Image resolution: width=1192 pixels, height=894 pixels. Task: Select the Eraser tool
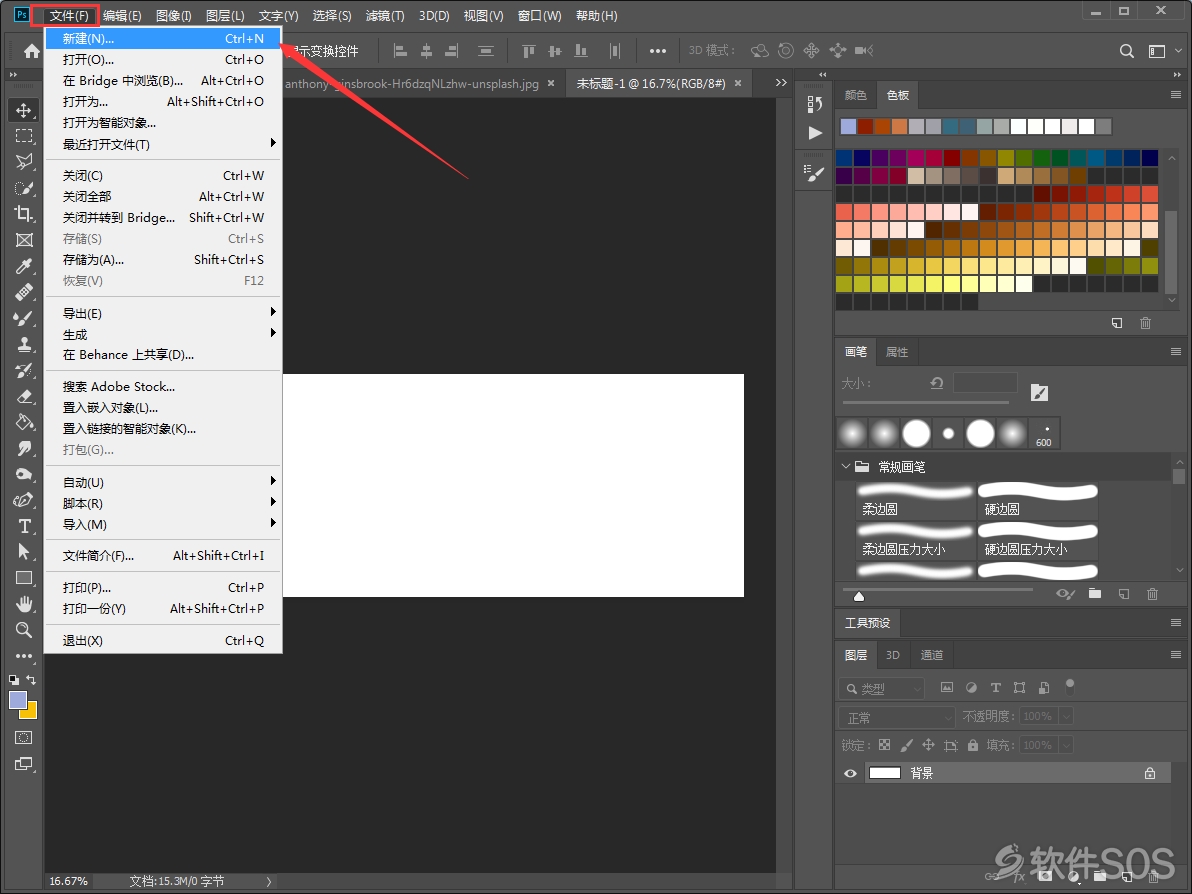(24, 396)
